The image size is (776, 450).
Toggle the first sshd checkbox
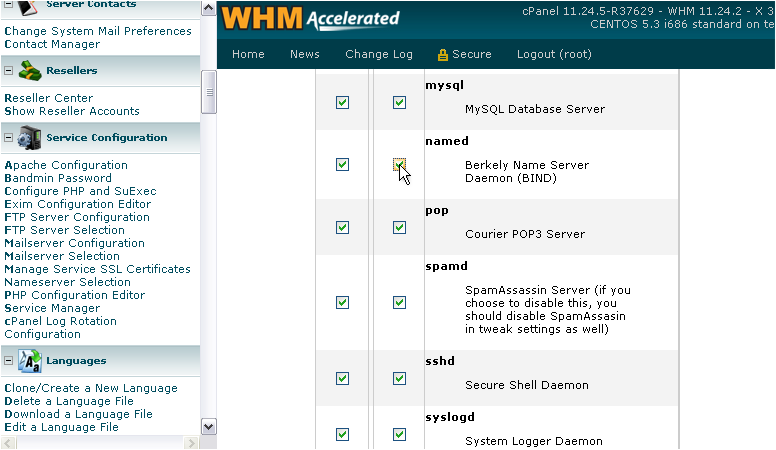coord(342,379)
